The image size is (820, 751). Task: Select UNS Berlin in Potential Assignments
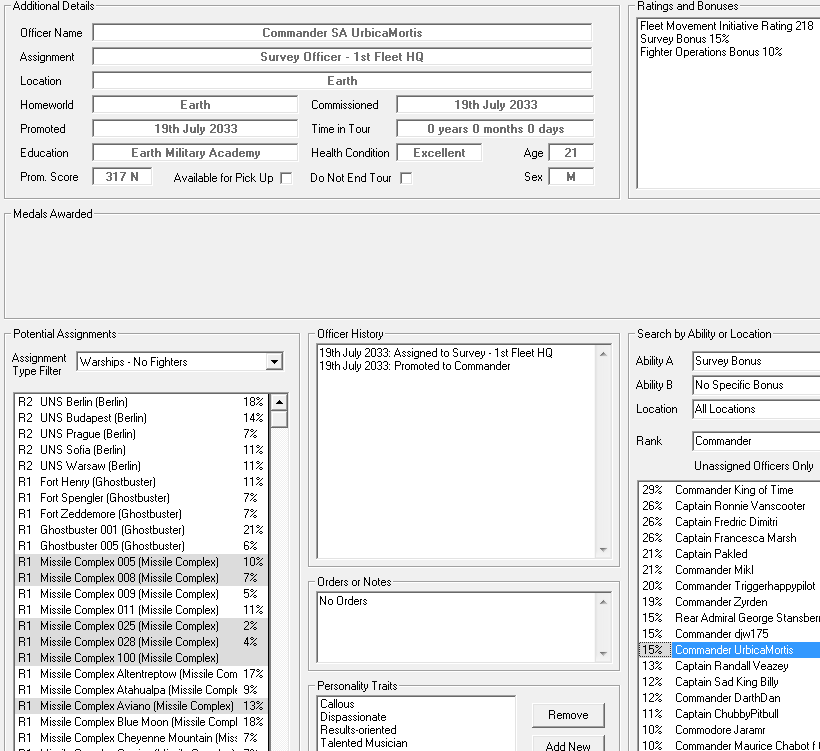click(141, 402)
